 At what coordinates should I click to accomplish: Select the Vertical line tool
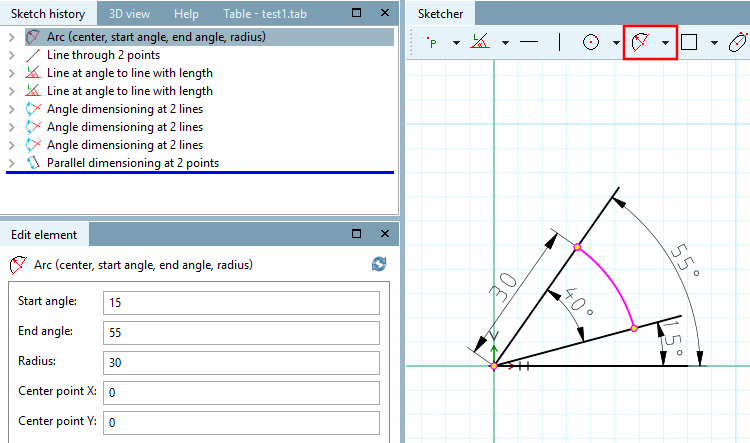[559, 42]
